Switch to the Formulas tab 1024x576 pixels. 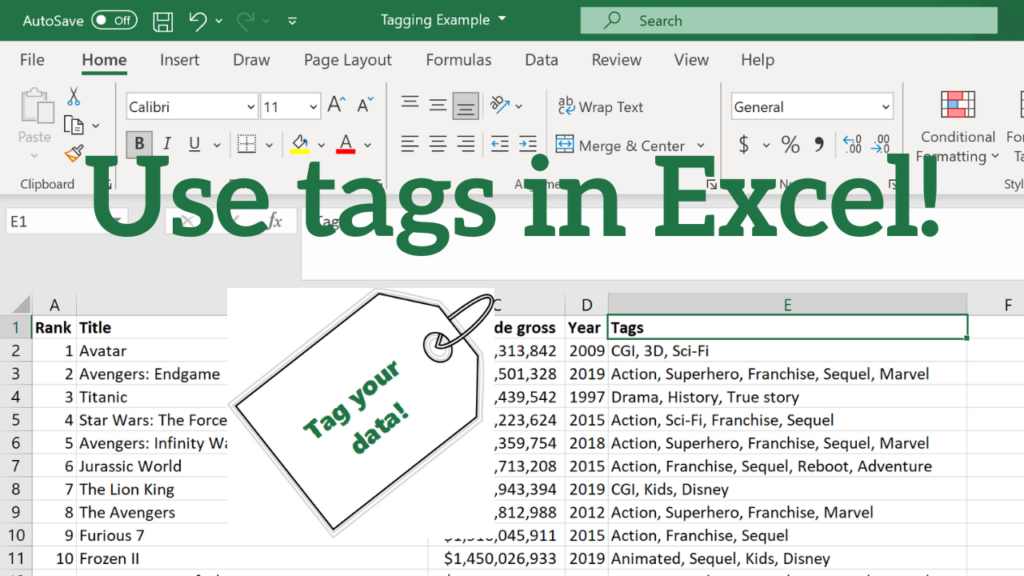click(458, 60)
